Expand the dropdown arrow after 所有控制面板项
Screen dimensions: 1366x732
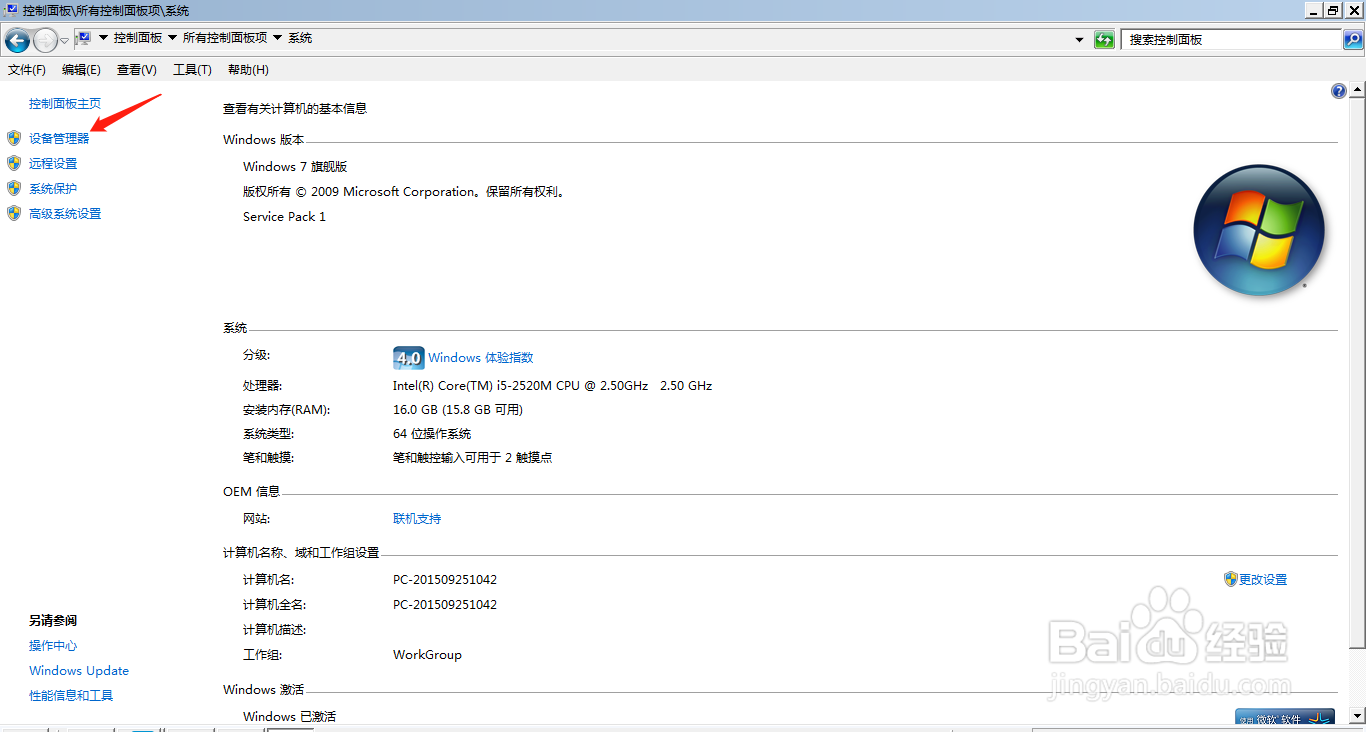[x=277, y=38]
